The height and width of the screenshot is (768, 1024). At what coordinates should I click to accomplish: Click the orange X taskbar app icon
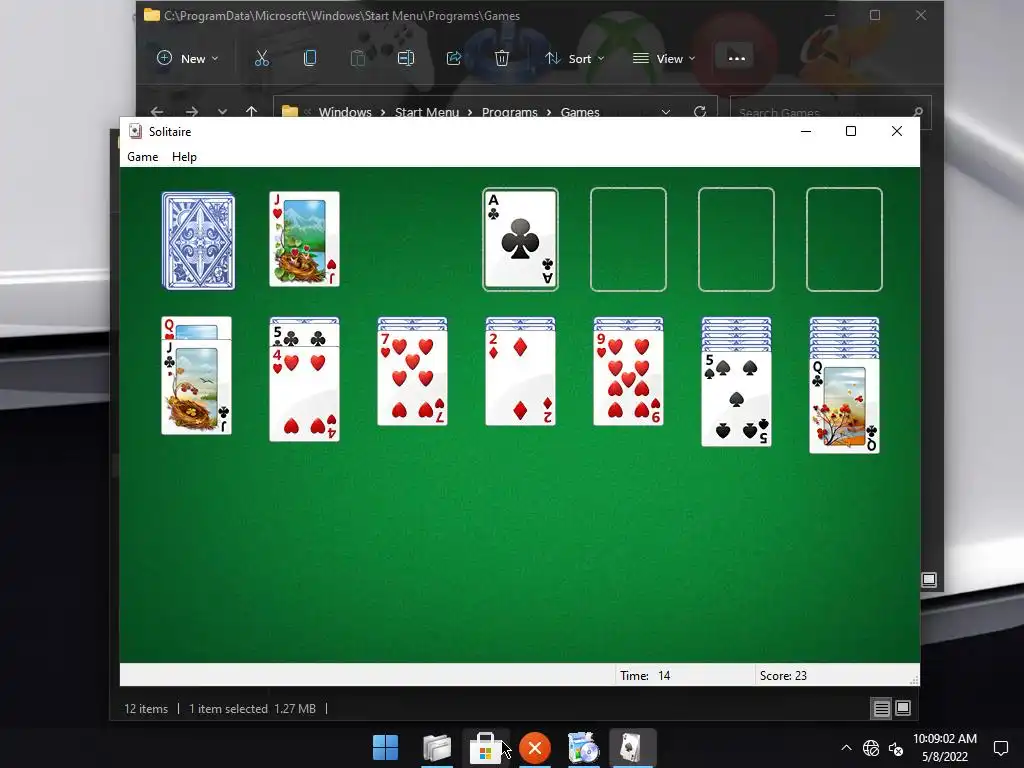[x=535, y=748]
